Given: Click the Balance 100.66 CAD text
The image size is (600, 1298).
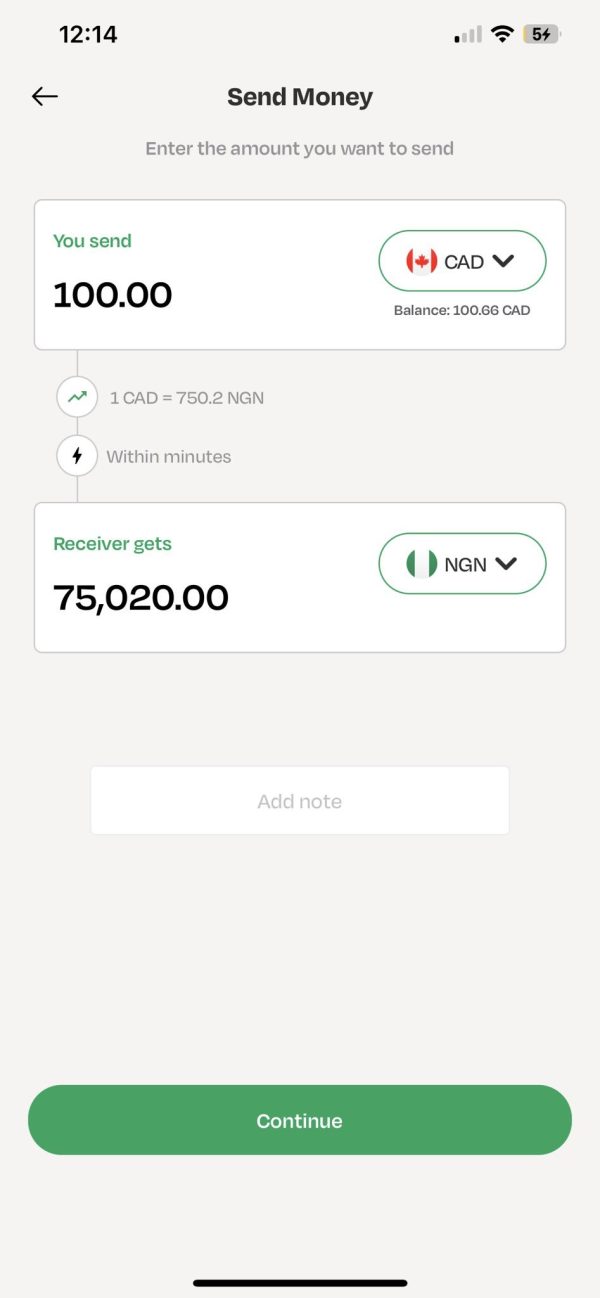Looking at the screenshot, I should (x=462, y=310).
